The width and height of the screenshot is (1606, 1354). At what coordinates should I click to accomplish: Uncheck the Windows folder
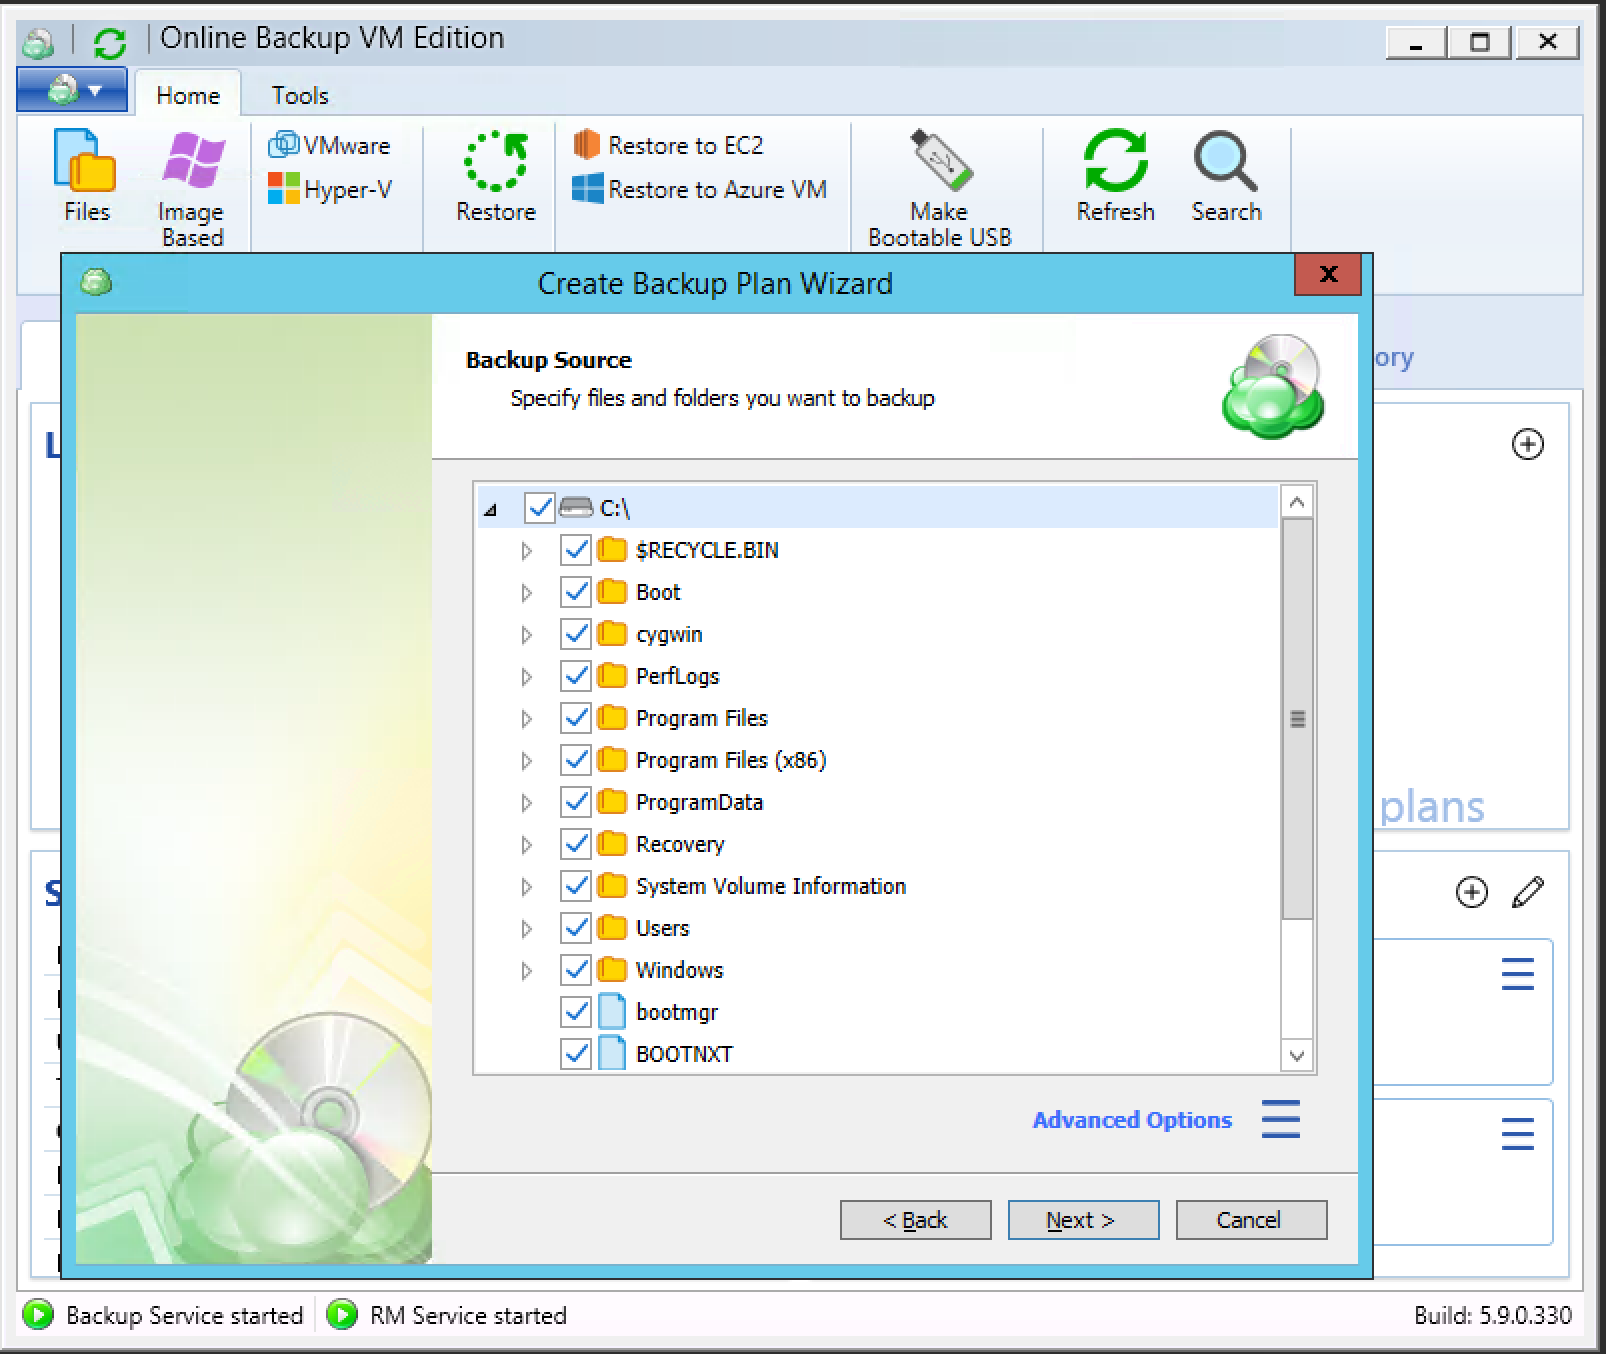pyautogui.click(x=576, y=969)
